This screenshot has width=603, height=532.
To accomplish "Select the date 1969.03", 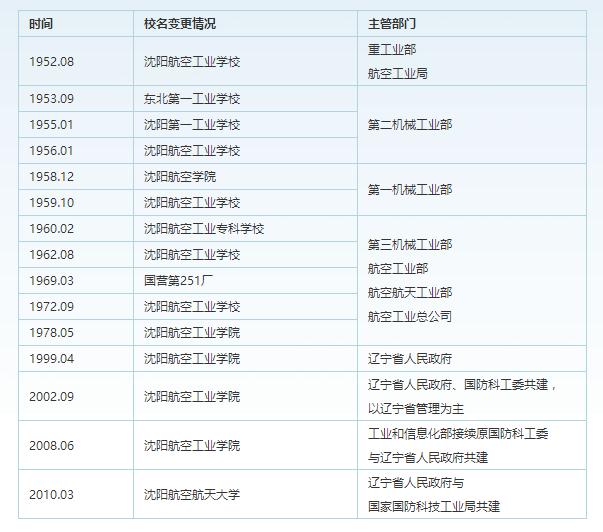I will pyautogui.click(x=52, y=280).
